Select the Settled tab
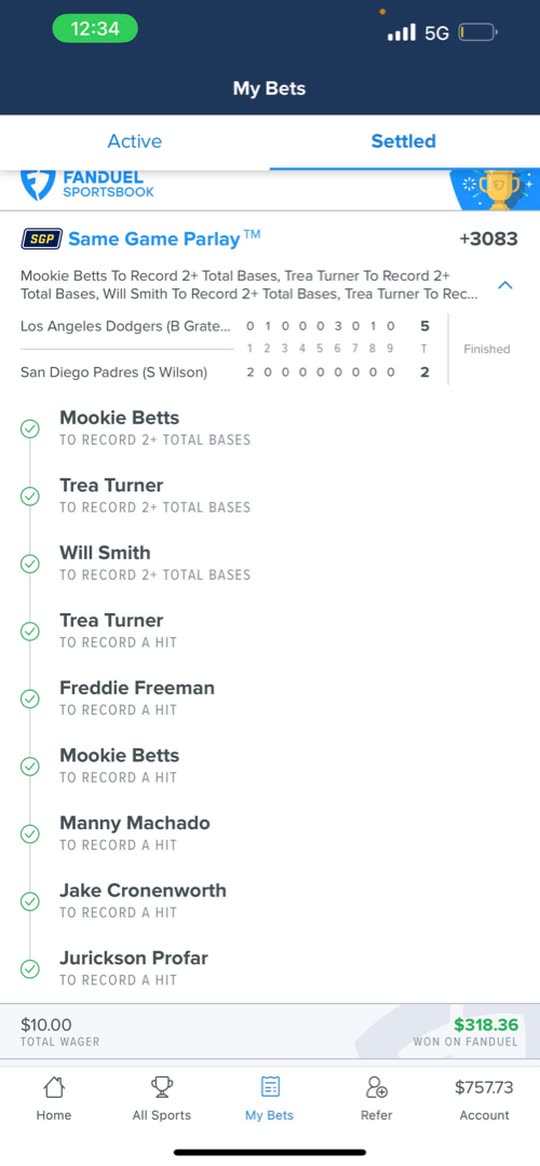The width and height of the screenshot is (540, 1166). (x=404, y=141)
